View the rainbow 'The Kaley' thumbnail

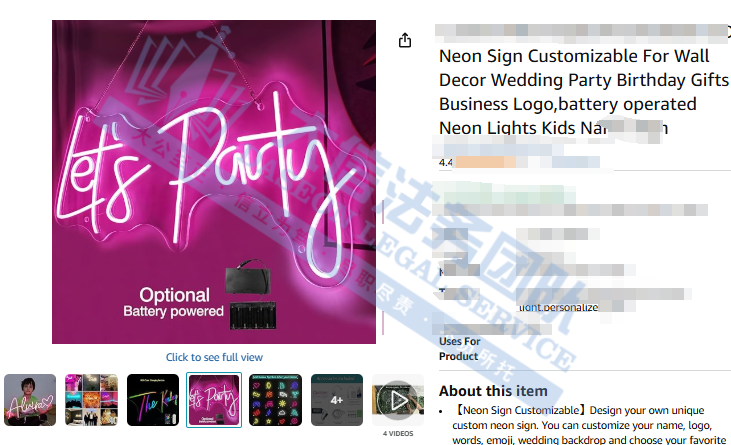pos(153,400)
